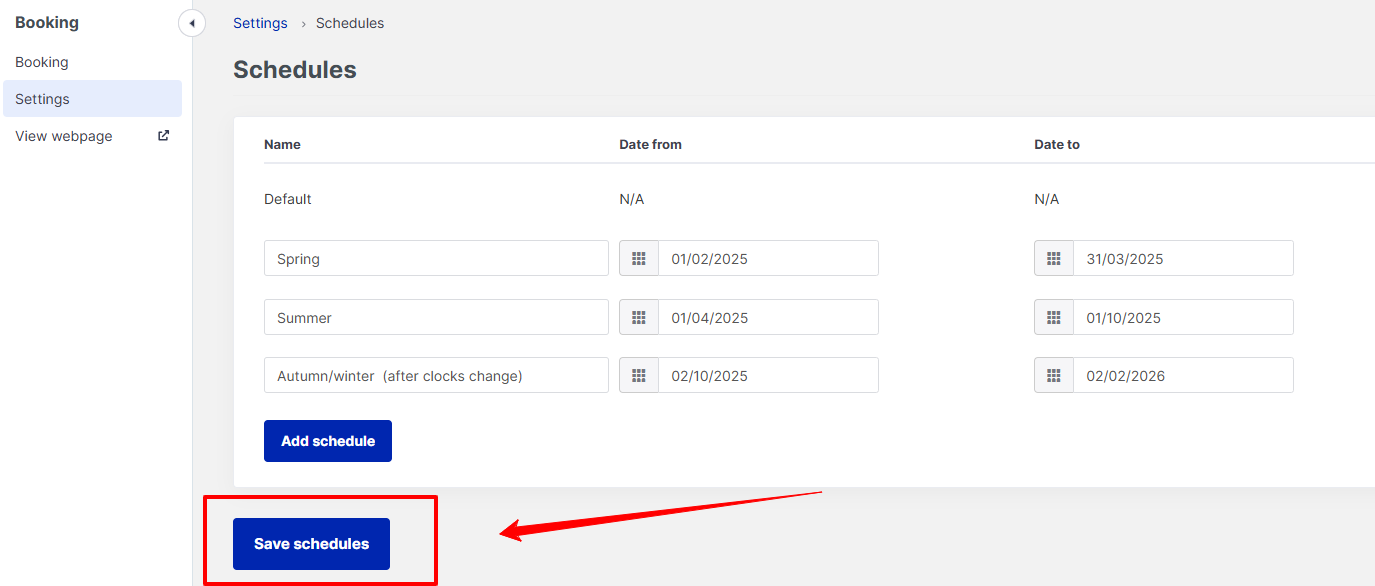Collapse the sidebar with the arrow button
Screen dimensions: 1375x586
tap(192, 23)
